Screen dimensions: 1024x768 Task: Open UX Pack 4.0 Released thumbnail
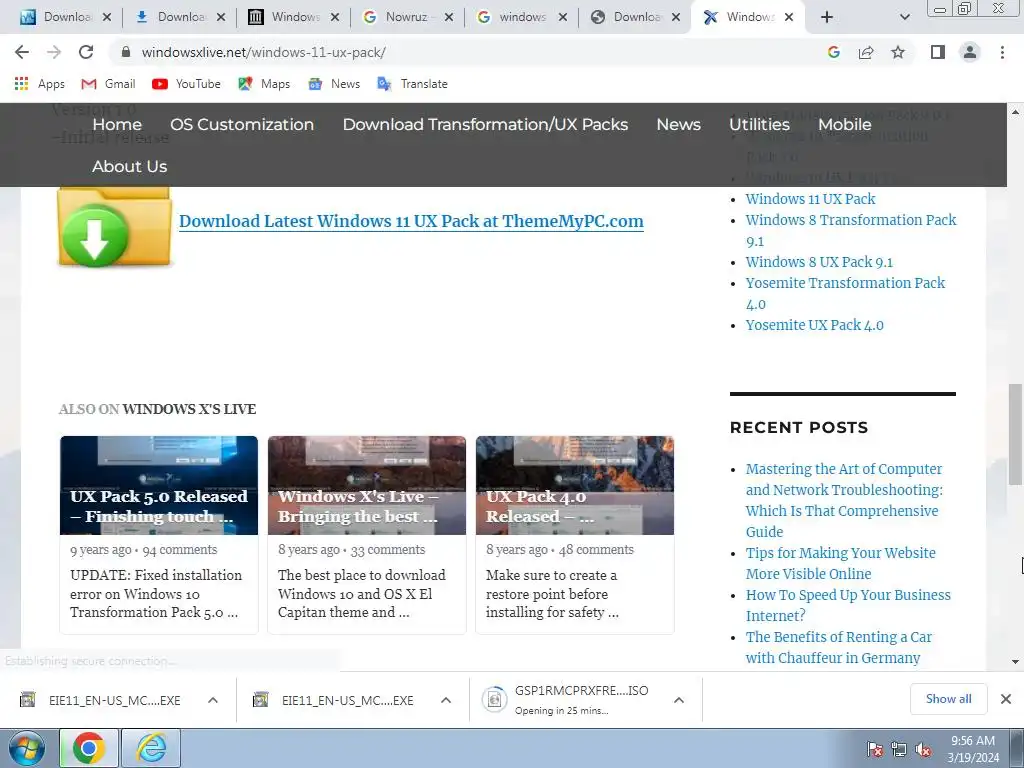coord(575,485)
